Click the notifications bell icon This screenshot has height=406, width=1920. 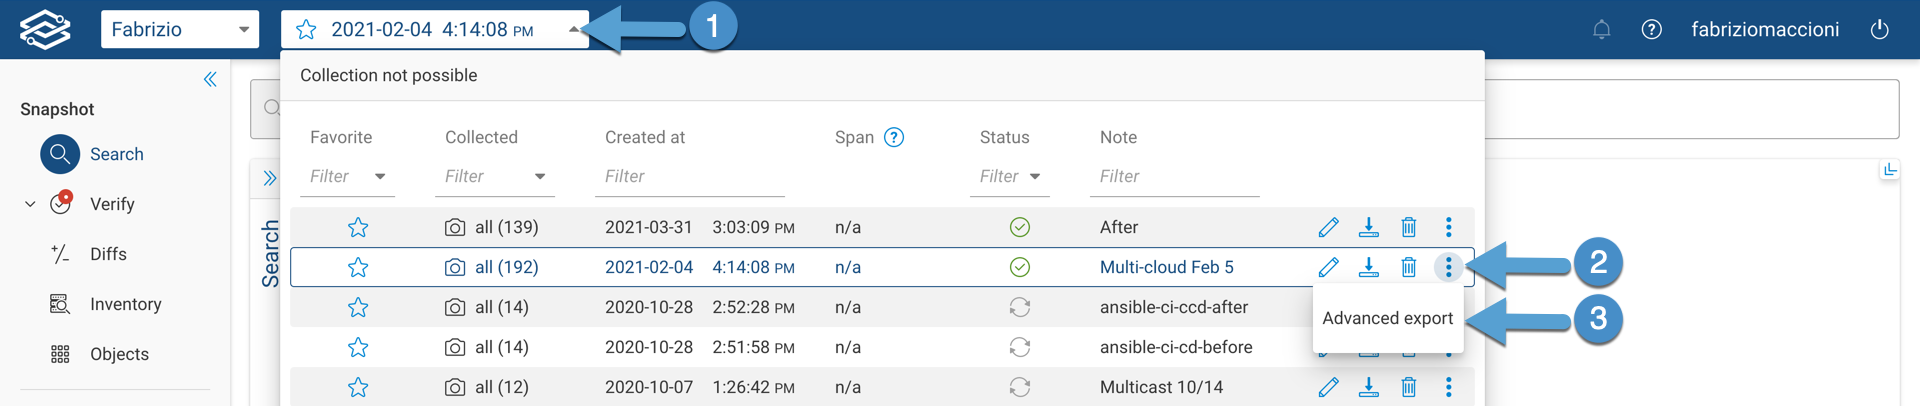click(x=1601, y=29)
